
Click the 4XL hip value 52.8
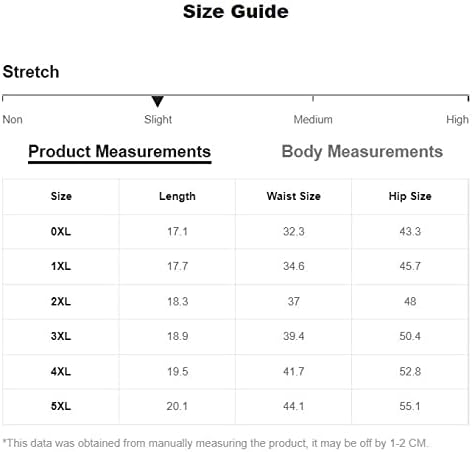pos(410,371)
